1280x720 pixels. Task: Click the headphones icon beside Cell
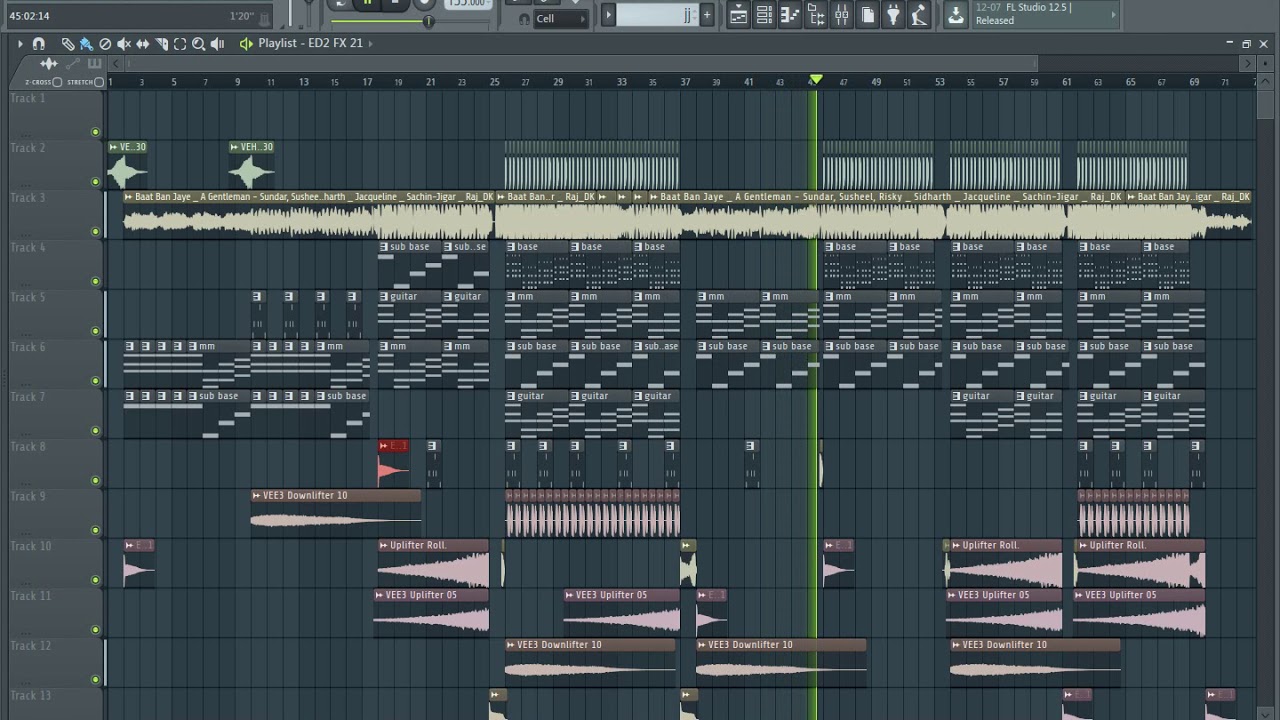click(524, 19)
